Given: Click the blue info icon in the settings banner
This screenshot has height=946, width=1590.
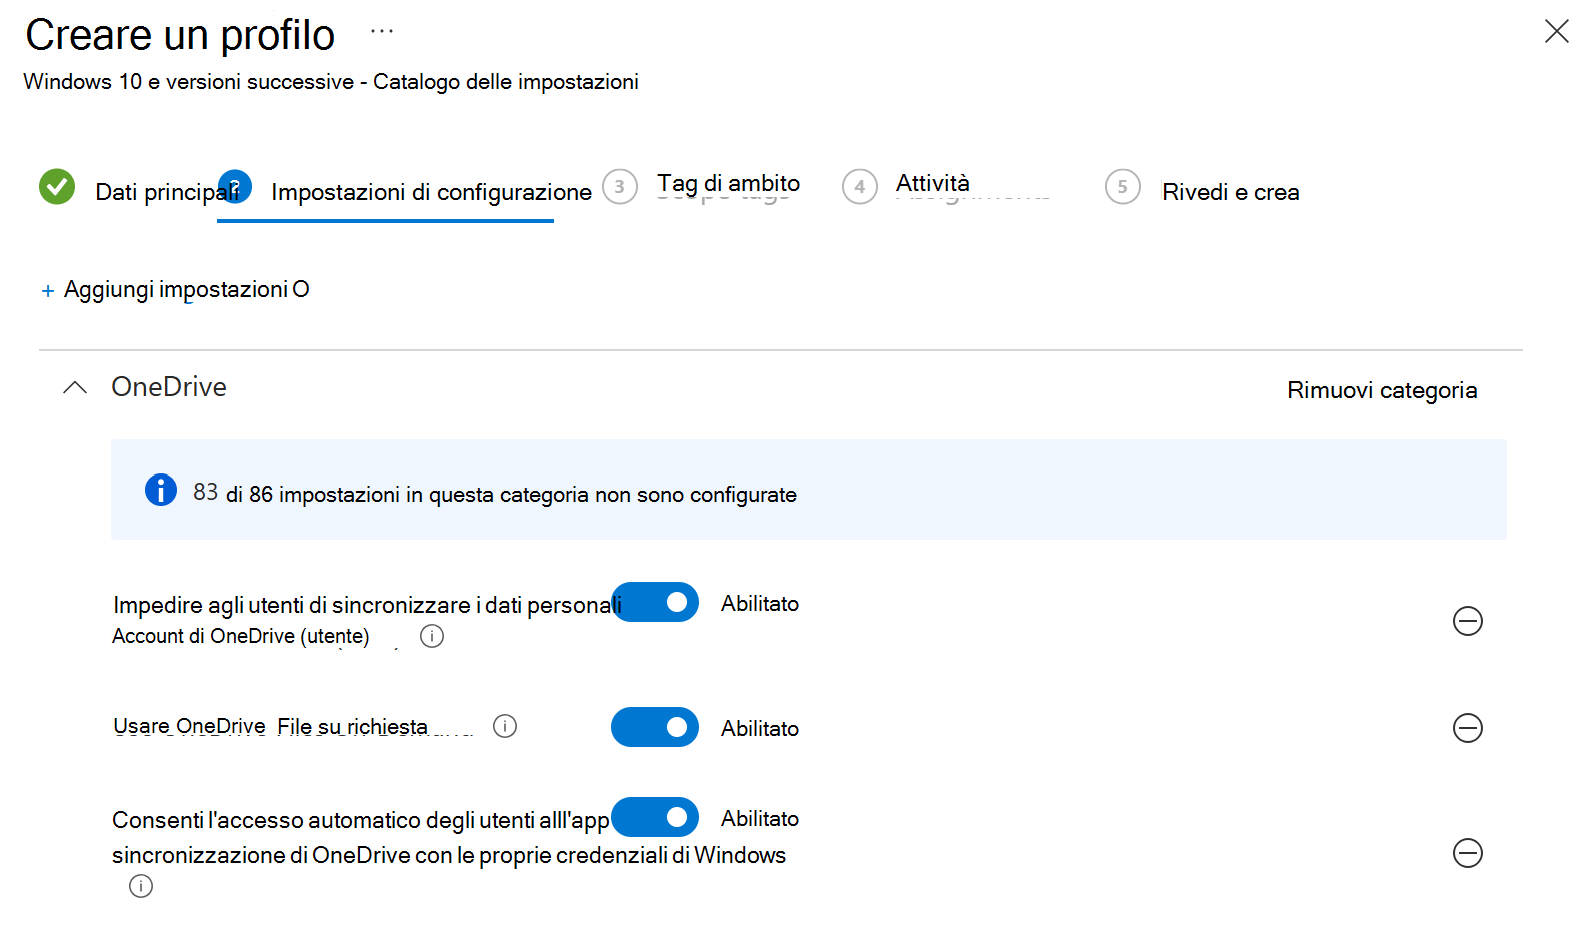Looking at the screenshot, I should 161,490.
